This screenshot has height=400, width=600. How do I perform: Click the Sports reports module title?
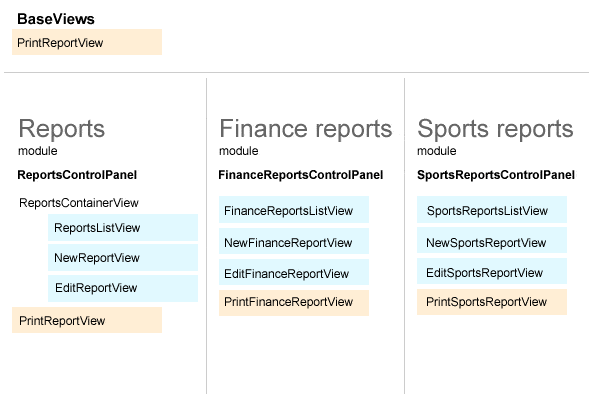(x=495, y=129)
